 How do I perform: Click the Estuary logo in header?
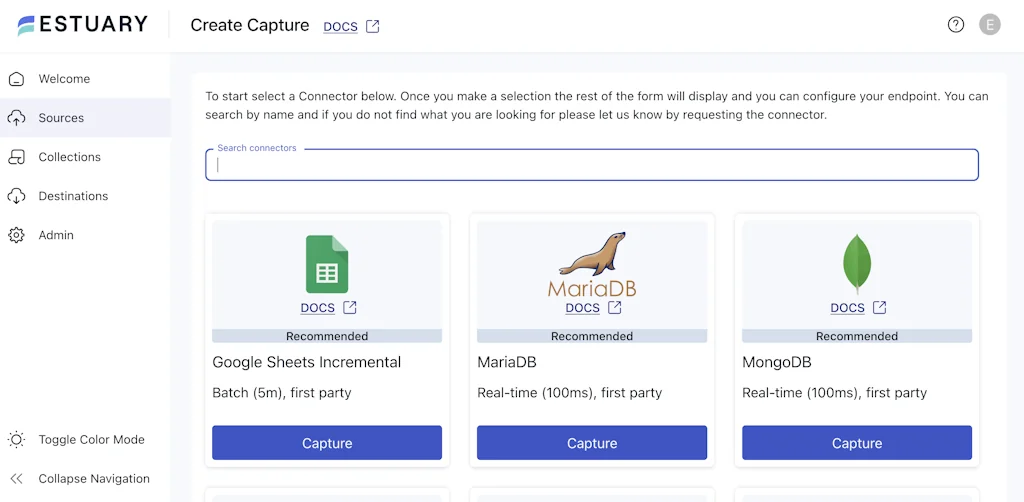click(82, 25)
